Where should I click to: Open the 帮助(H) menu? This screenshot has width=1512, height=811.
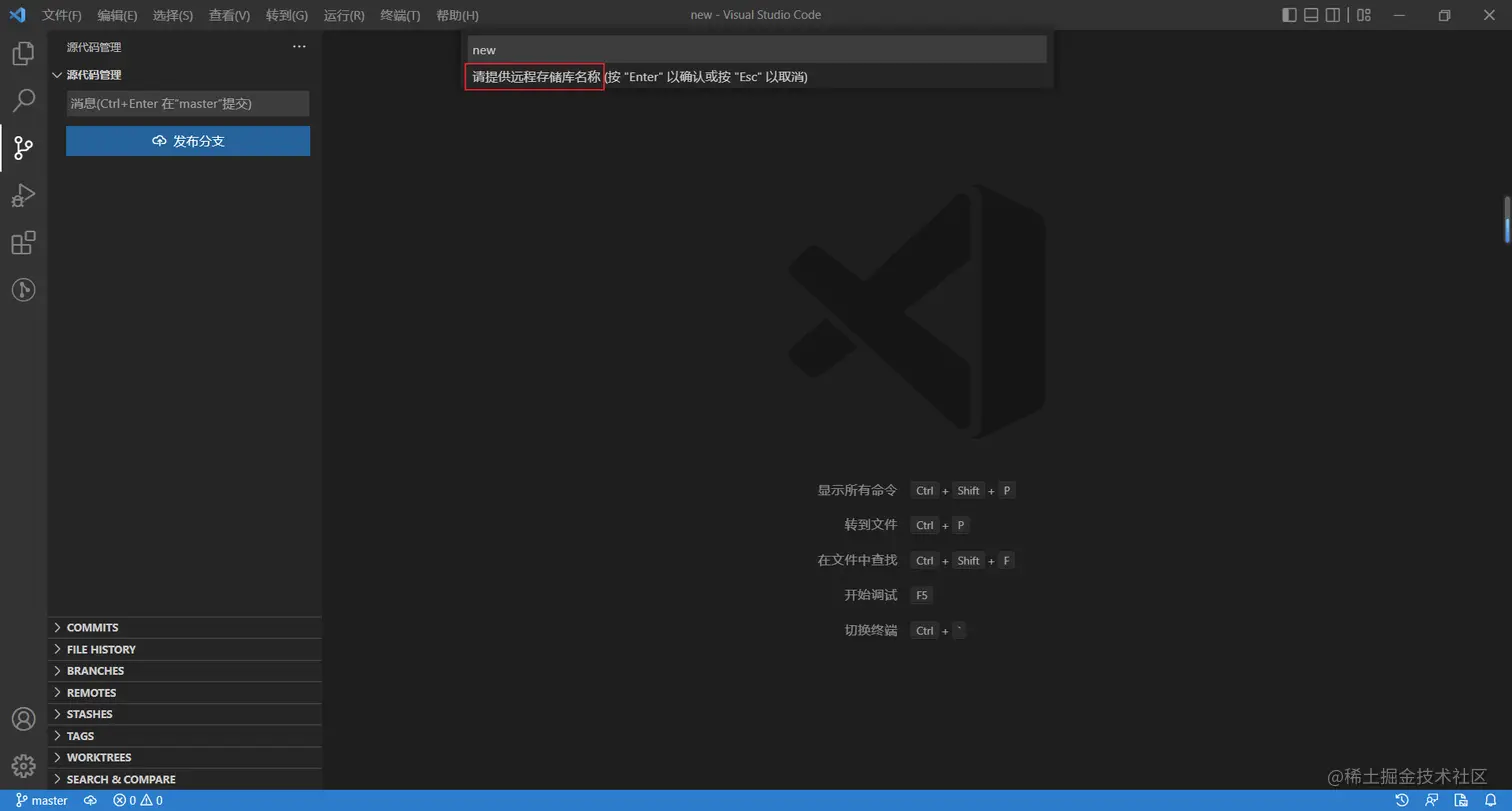[457, 15]
